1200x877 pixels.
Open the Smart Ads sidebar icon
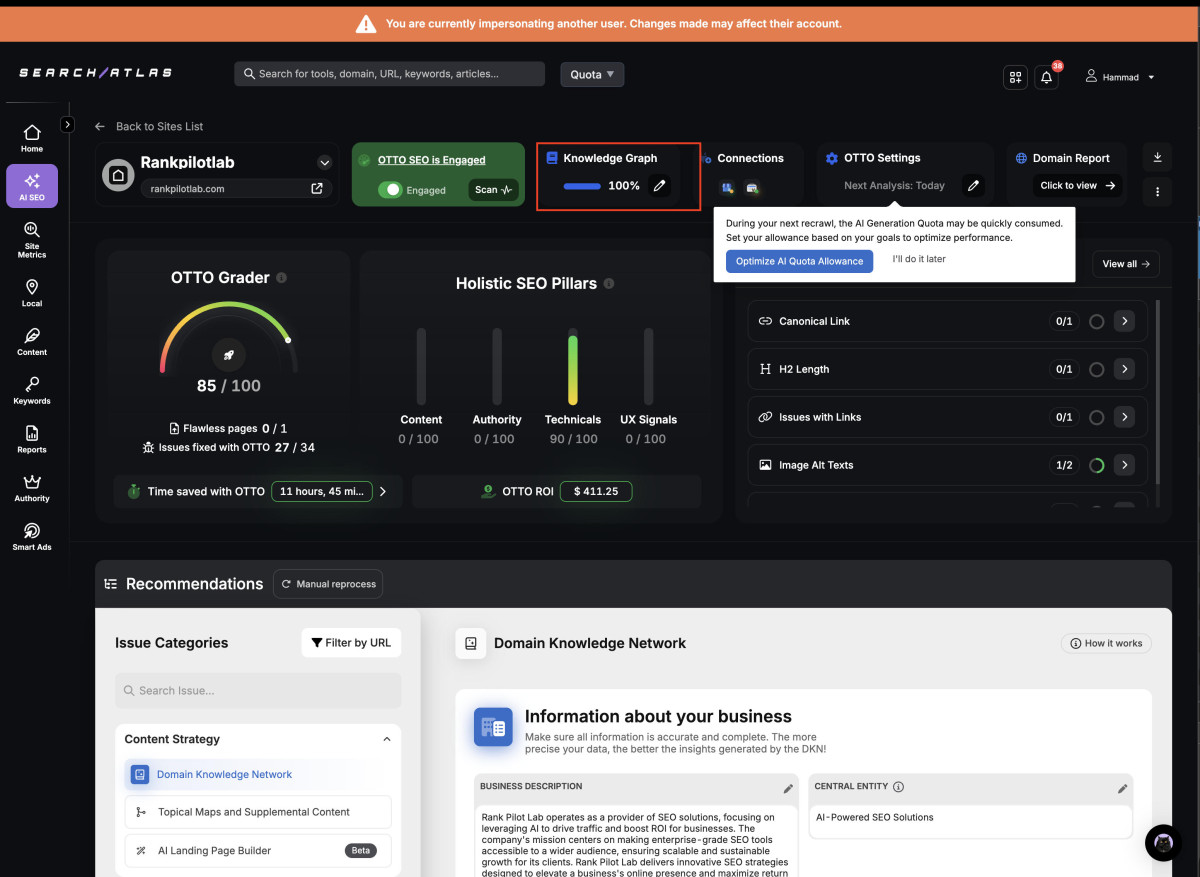[x=32, y=536]
